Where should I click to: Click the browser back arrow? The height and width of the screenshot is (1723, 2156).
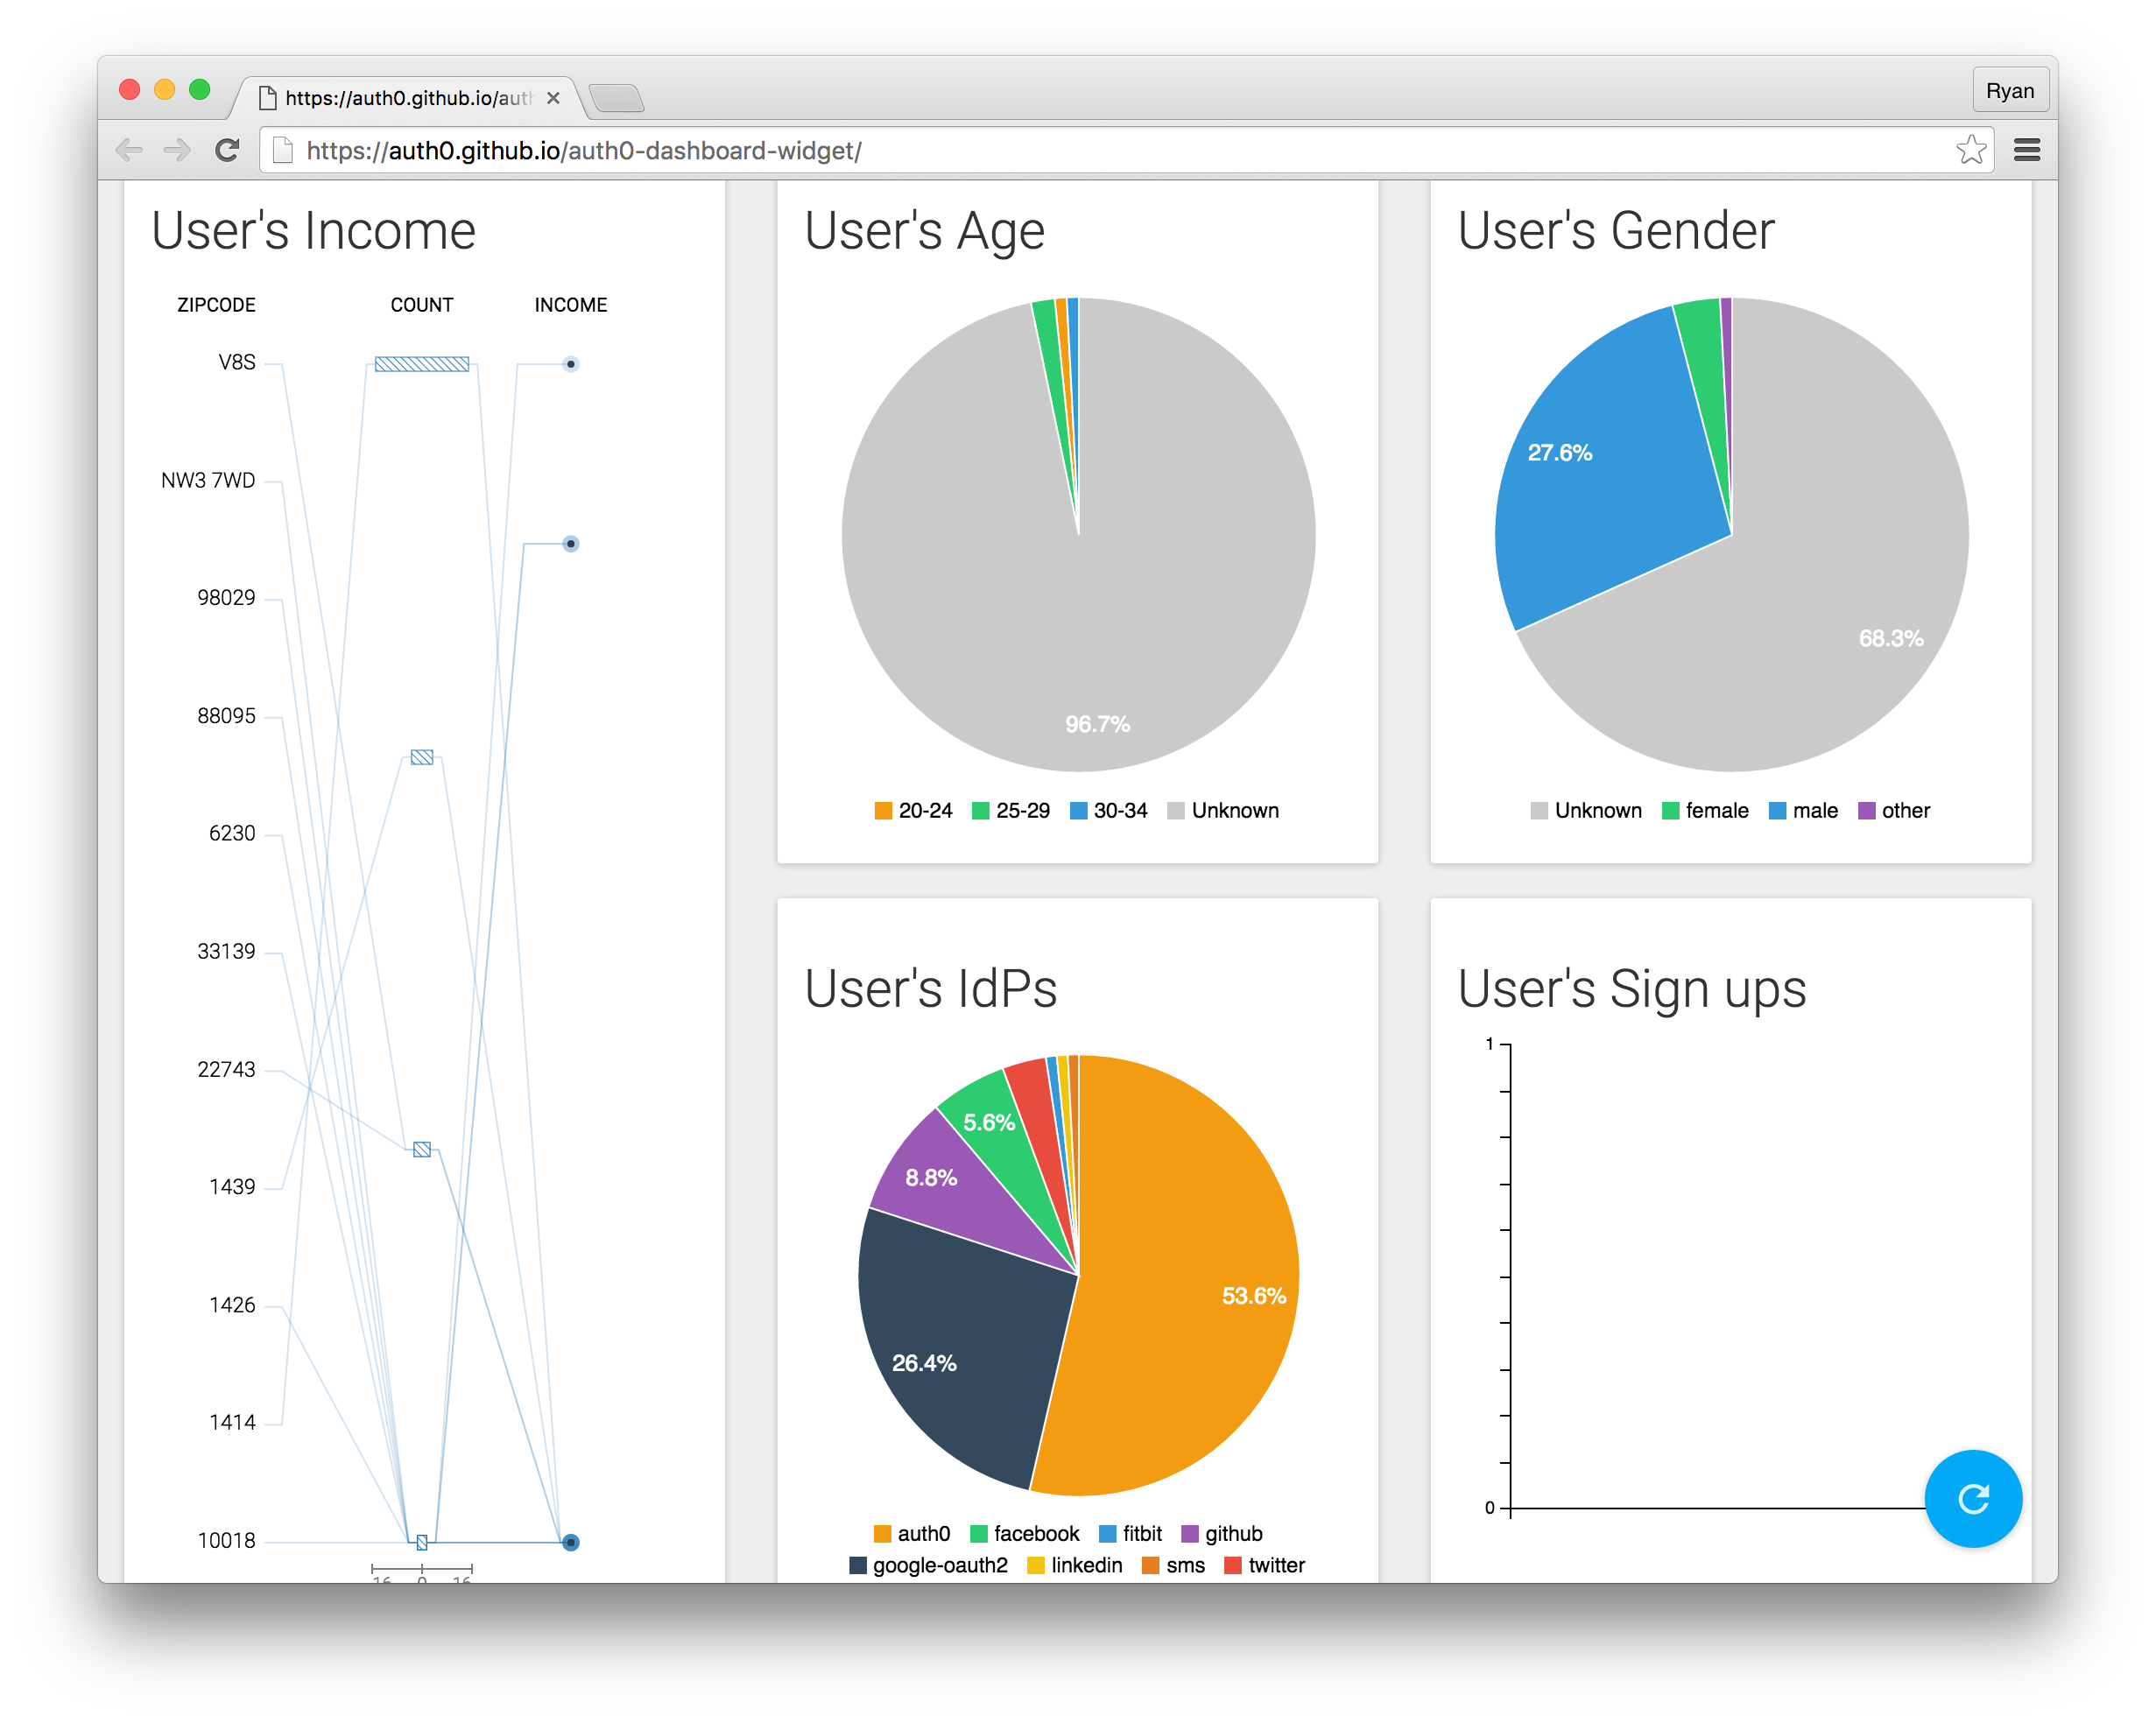[130, 150]
